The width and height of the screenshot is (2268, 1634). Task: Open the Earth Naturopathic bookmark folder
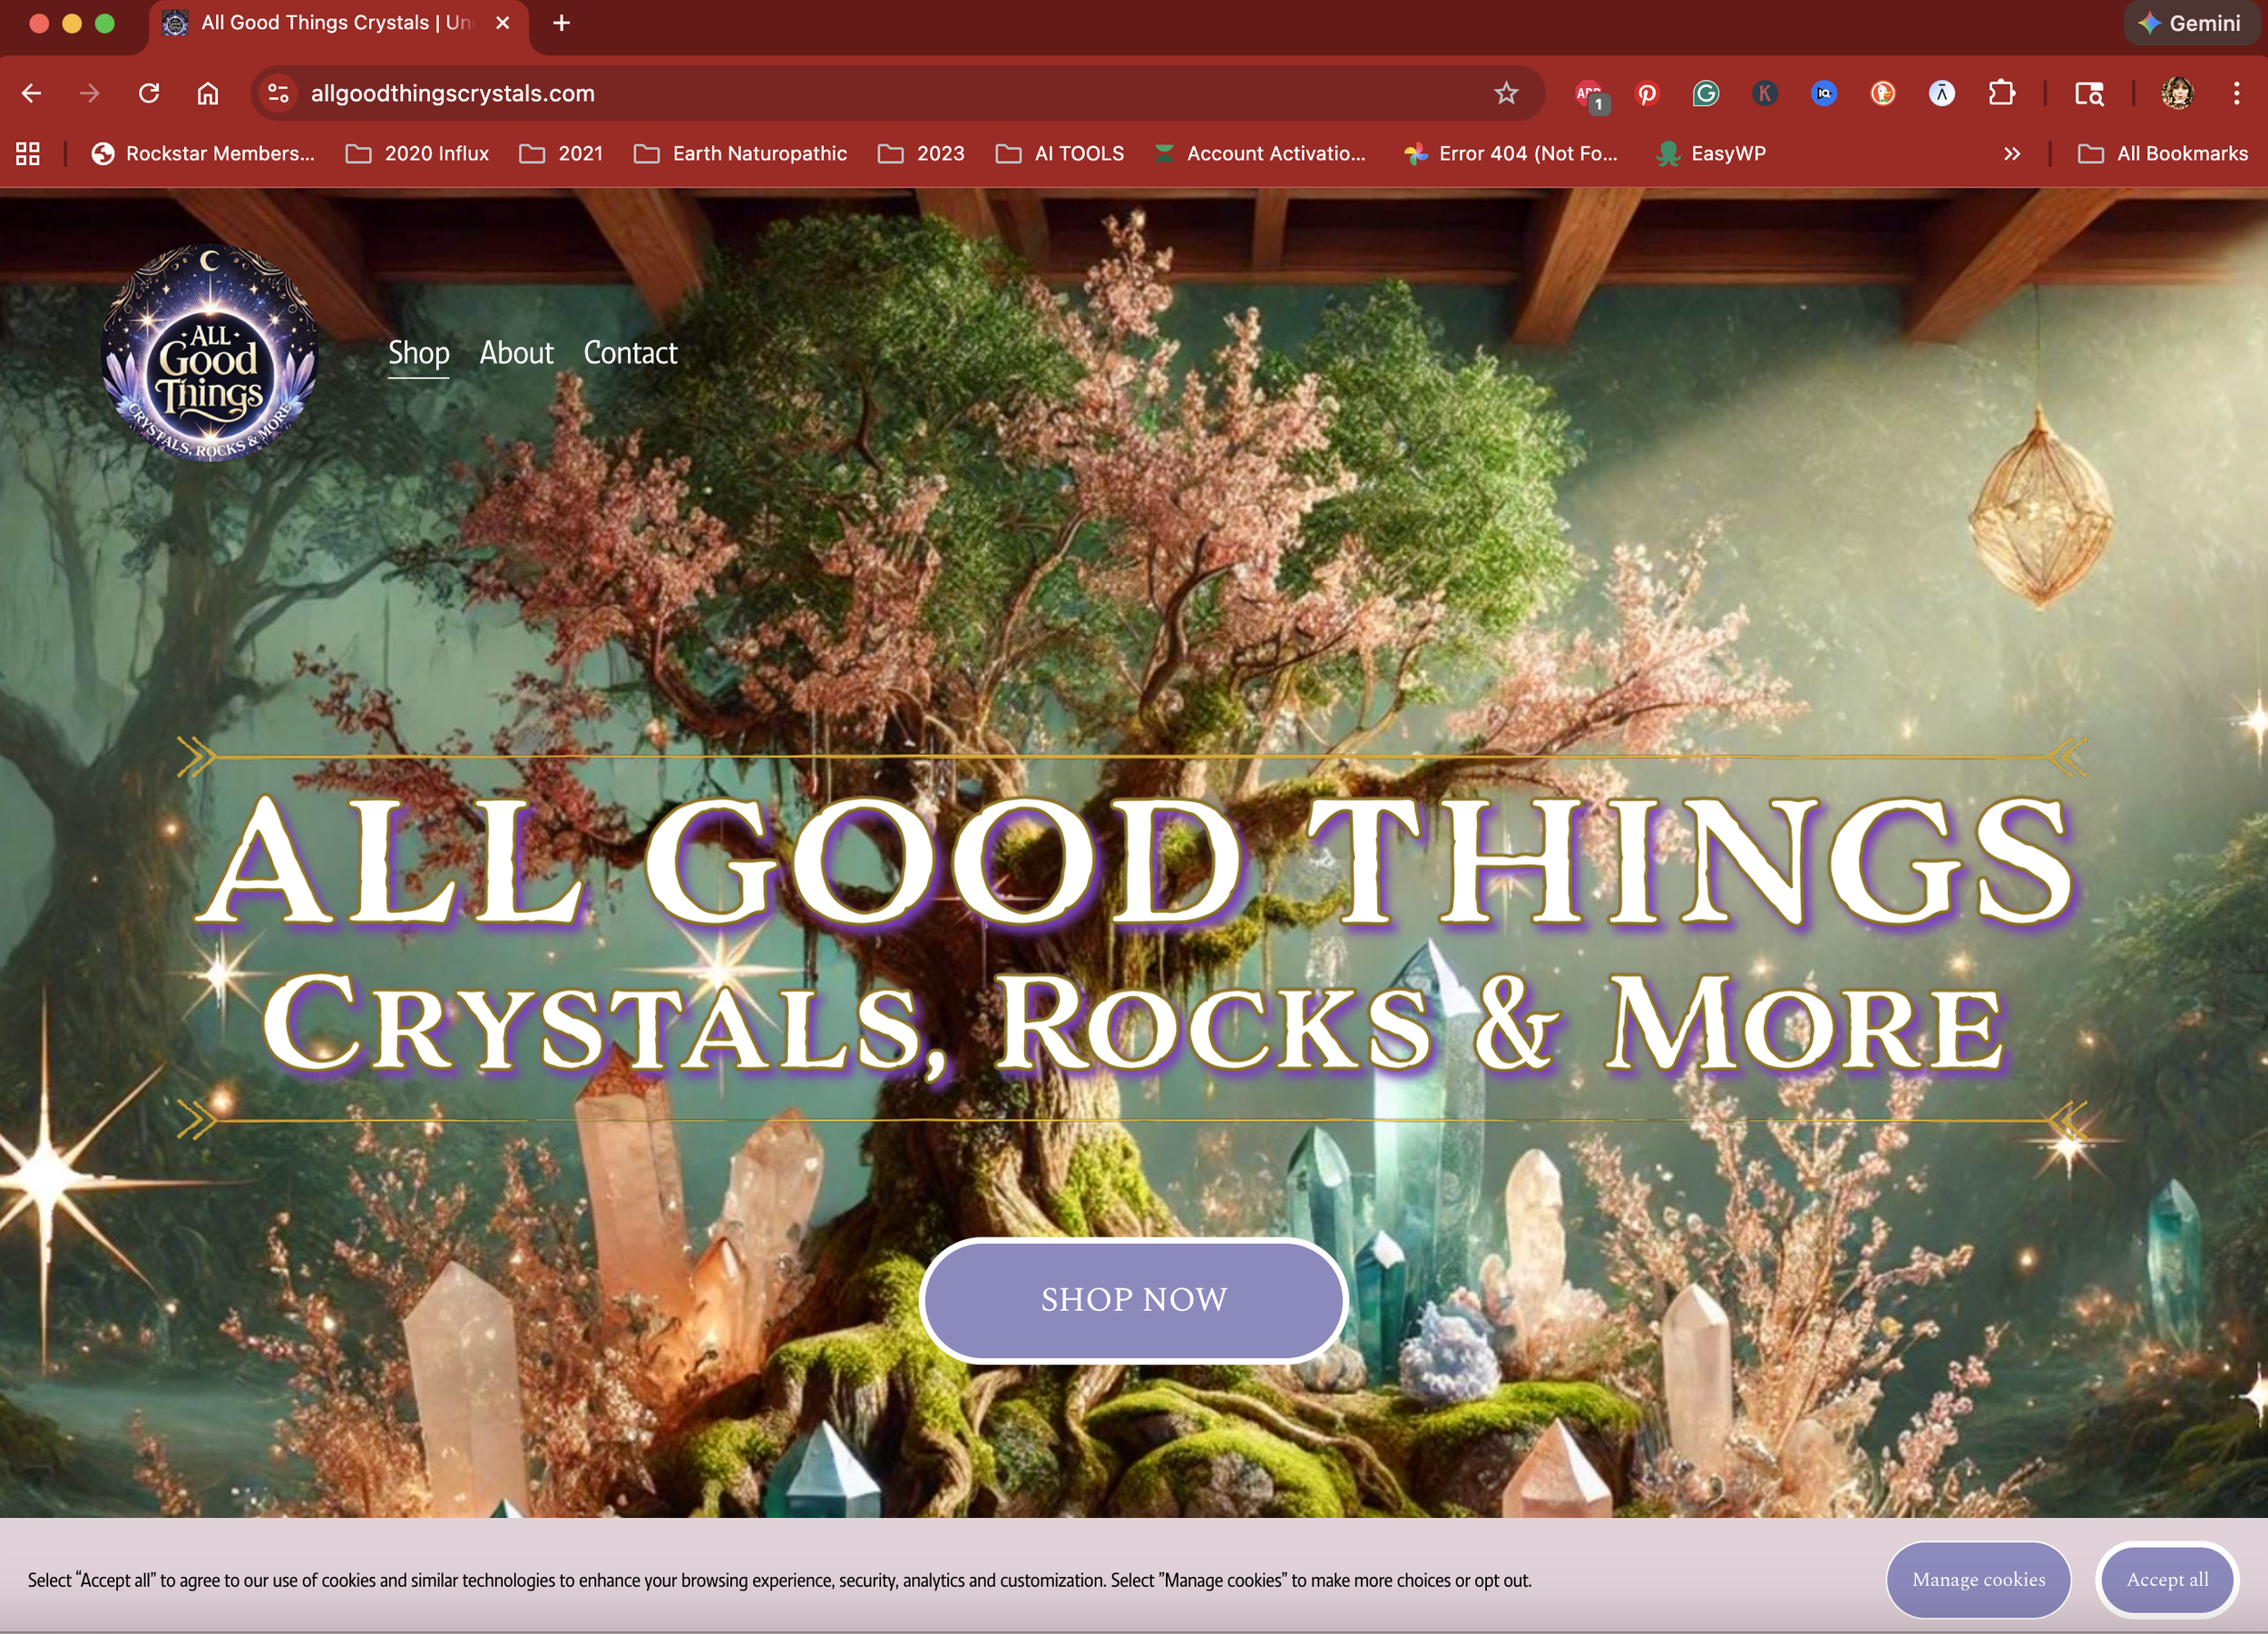(x=740, y=154)
